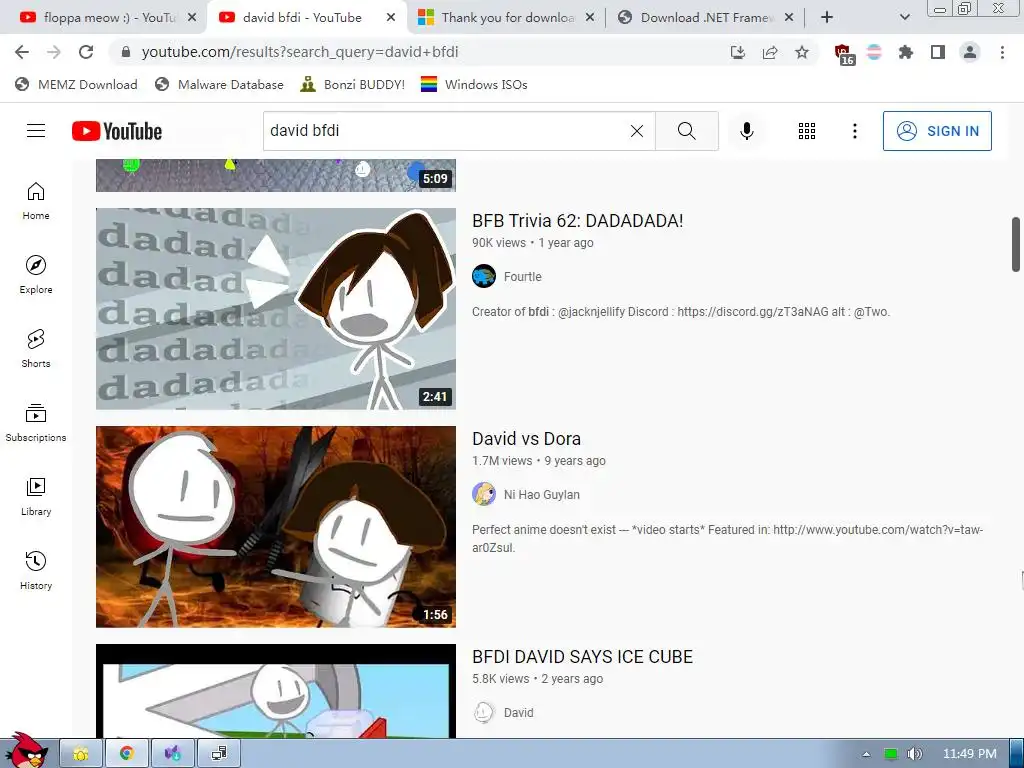Open the David vs Dora thumbnail
Screen dimensions: 1024x768
276,527
